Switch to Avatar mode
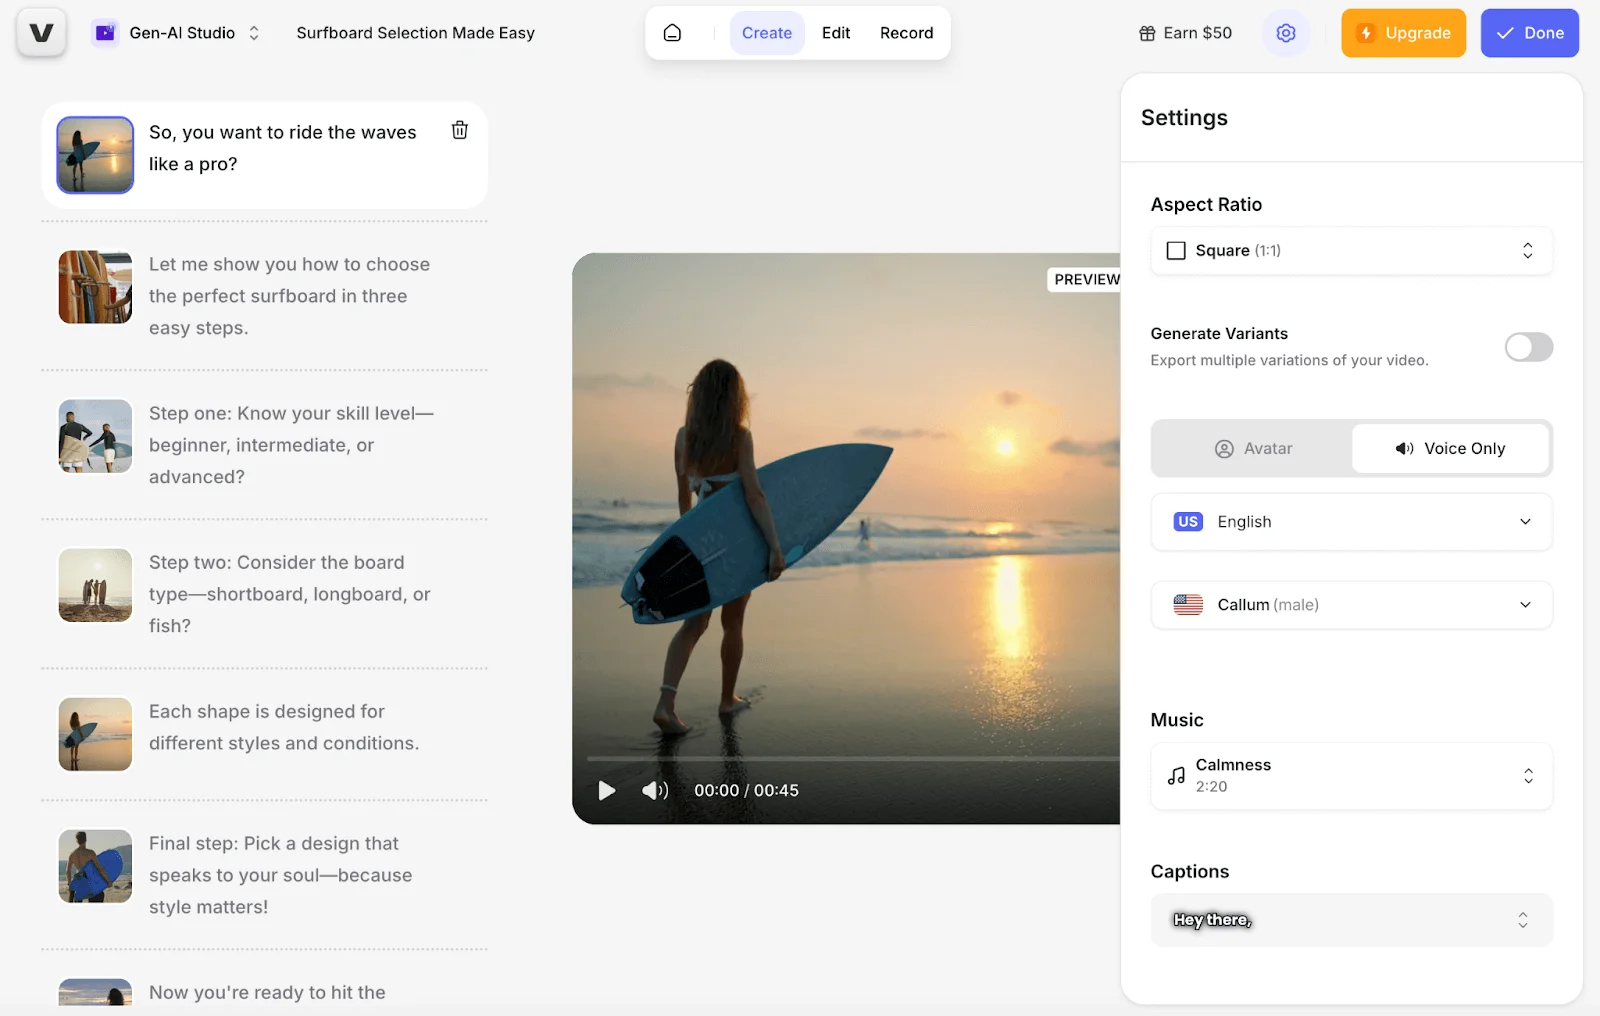1600x1016 pixels. [x=1253, y=449]
